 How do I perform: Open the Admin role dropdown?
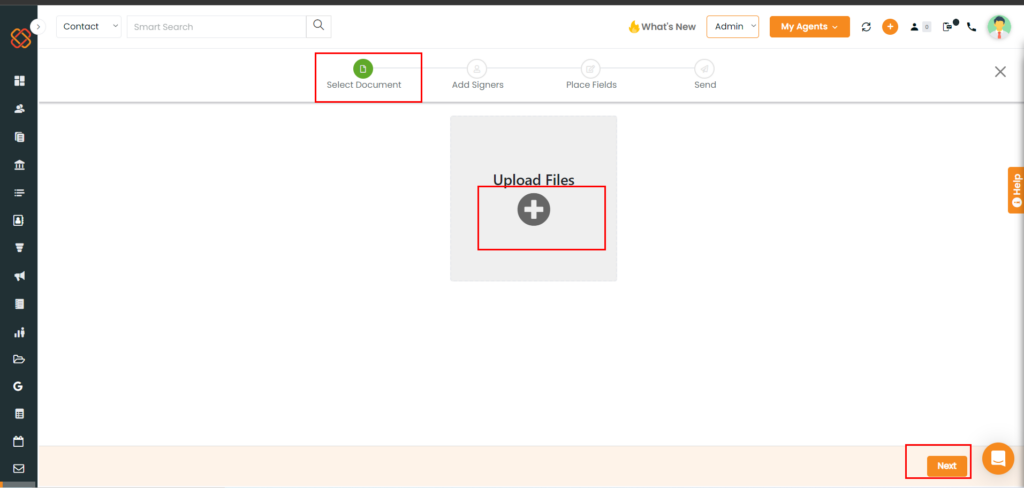[733, 27]
